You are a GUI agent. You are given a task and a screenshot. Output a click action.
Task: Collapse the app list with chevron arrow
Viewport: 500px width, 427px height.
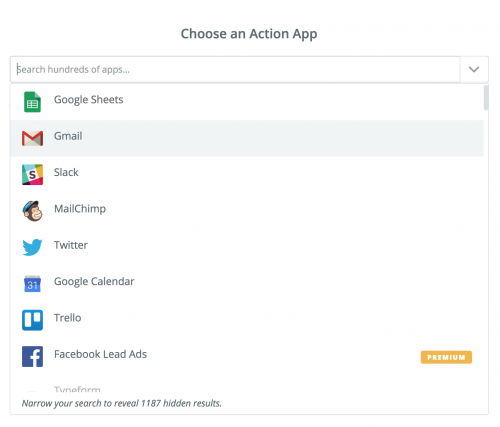[474, 69]
